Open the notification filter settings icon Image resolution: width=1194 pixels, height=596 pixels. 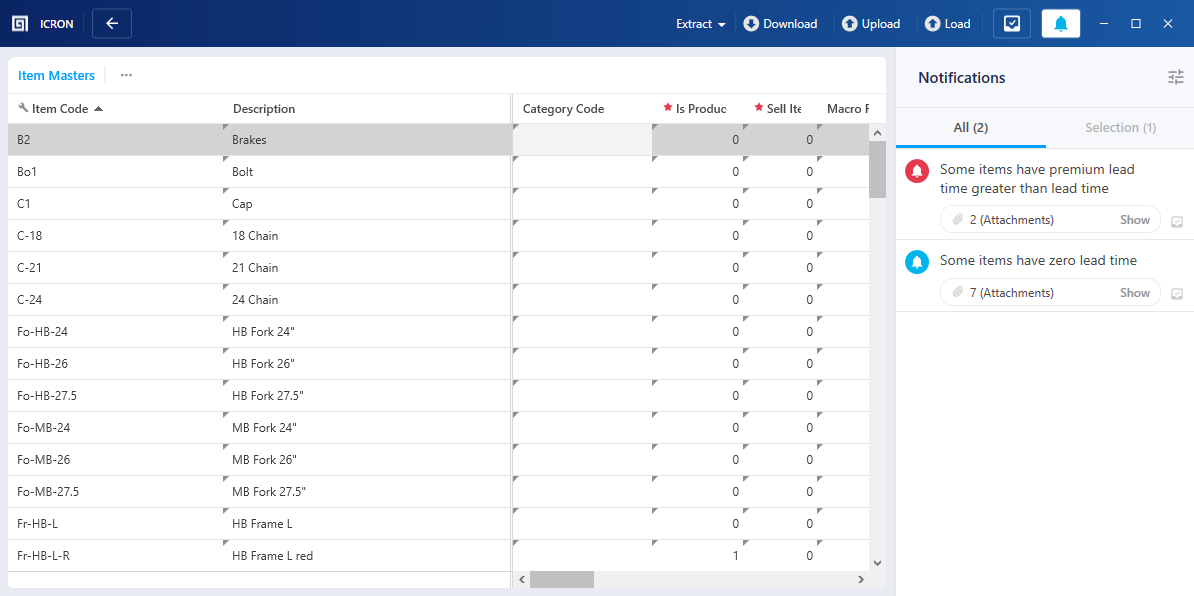point(1175,77)
